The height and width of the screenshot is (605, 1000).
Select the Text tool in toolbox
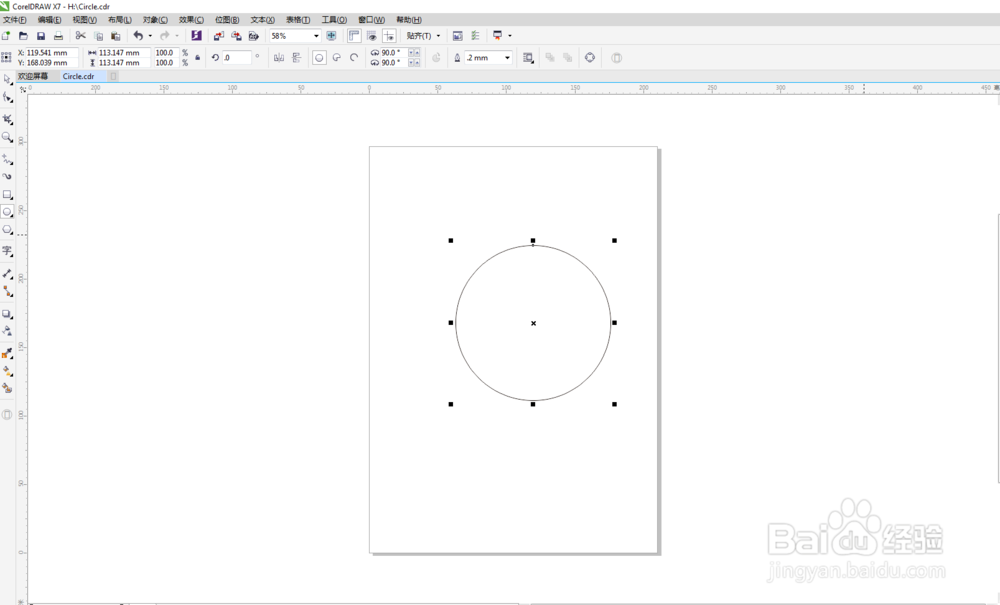click(x=8, y=251)
